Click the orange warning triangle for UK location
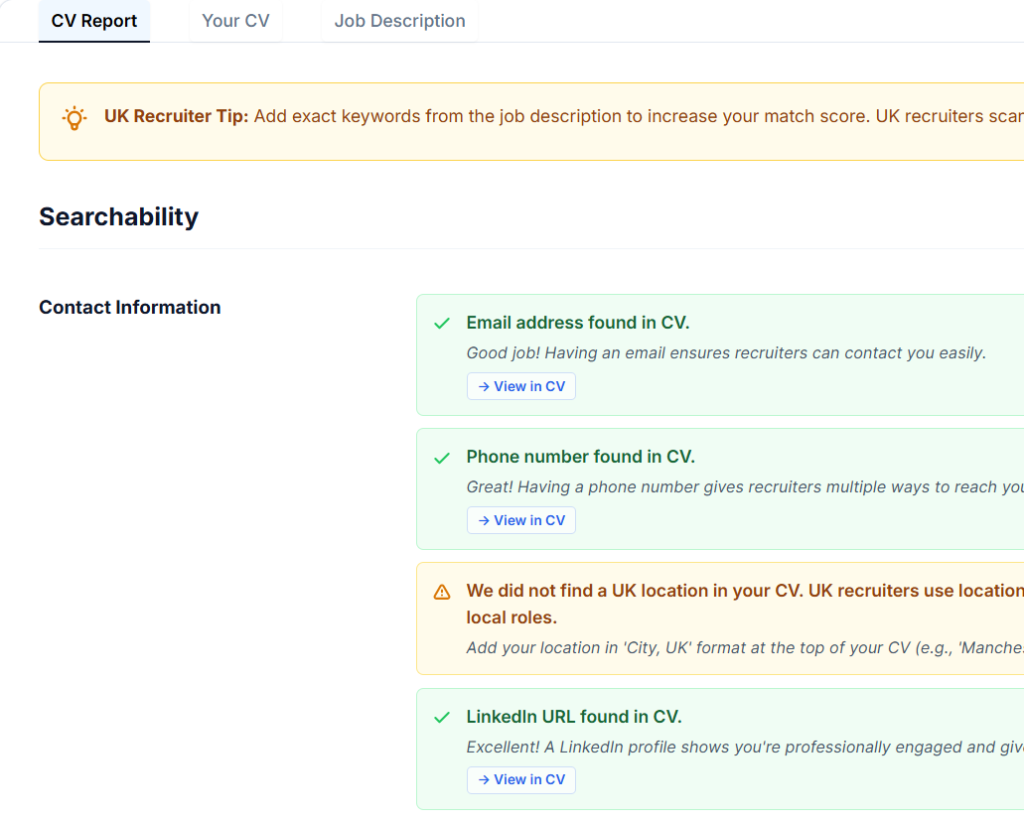Viewport: 1024px width, 821px height. click(441, 592)
